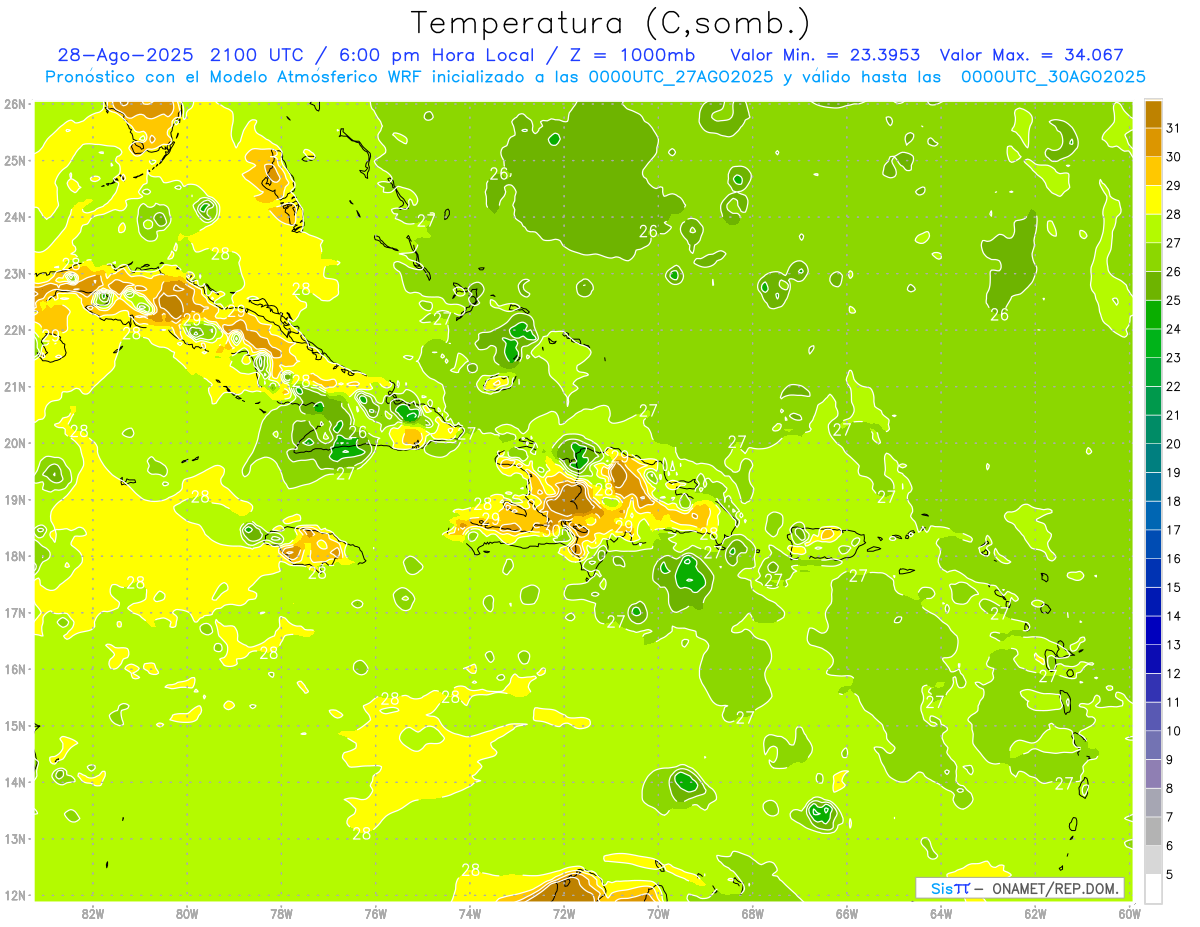Image resolution: width=1200 pixels, height=927 pixels.
Task: Click the "74W" longitude axis label
Action: [x=469, y=913]
